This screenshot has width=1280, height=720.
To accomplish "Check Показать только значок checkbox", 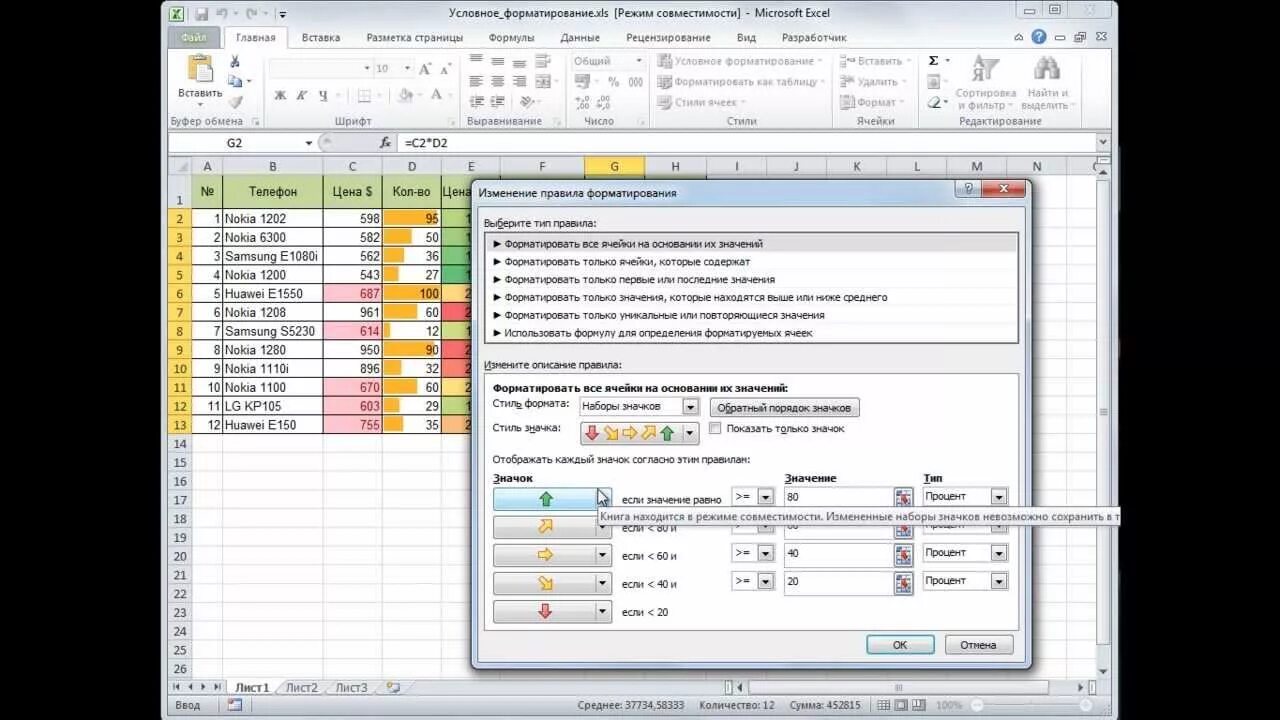I will (x=715, y=428).
